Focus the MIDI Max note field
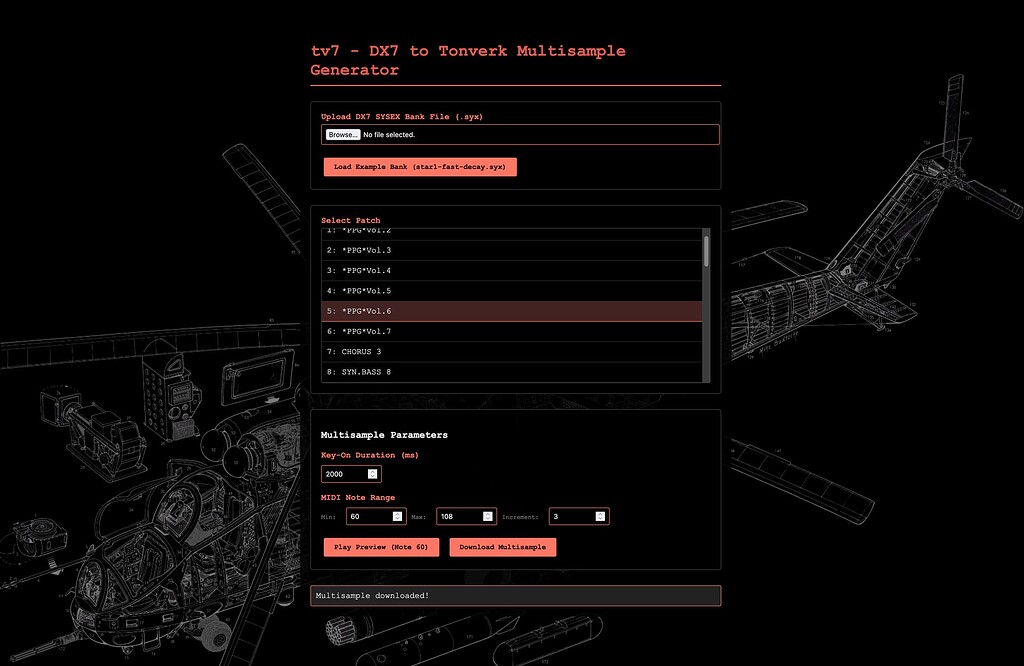1024x666 pixels. [466, 516]
